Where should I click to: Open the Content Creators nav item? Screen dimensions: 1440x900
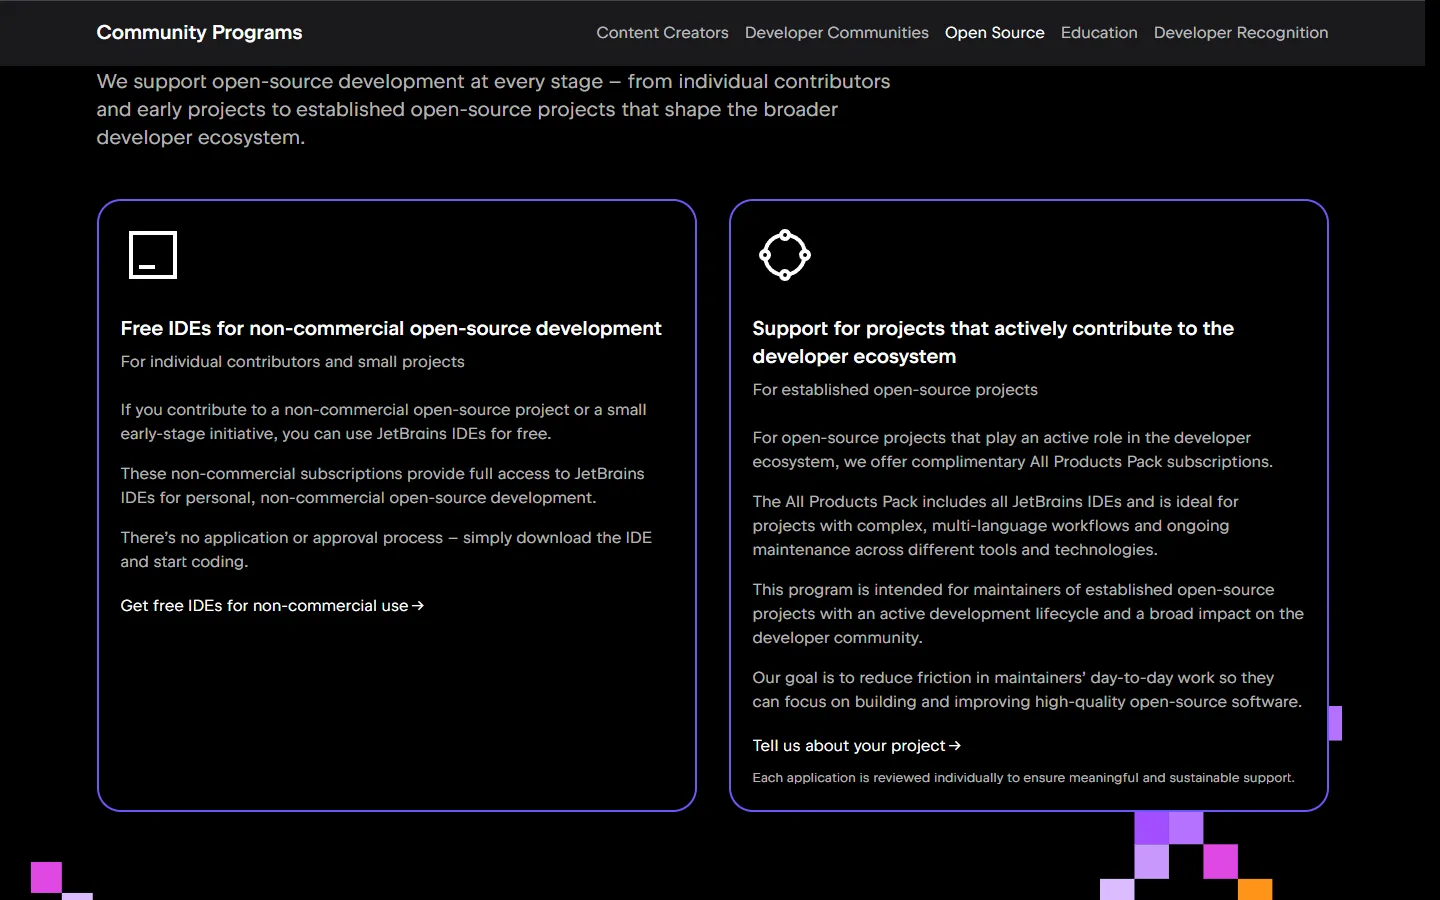coord(662,32)
